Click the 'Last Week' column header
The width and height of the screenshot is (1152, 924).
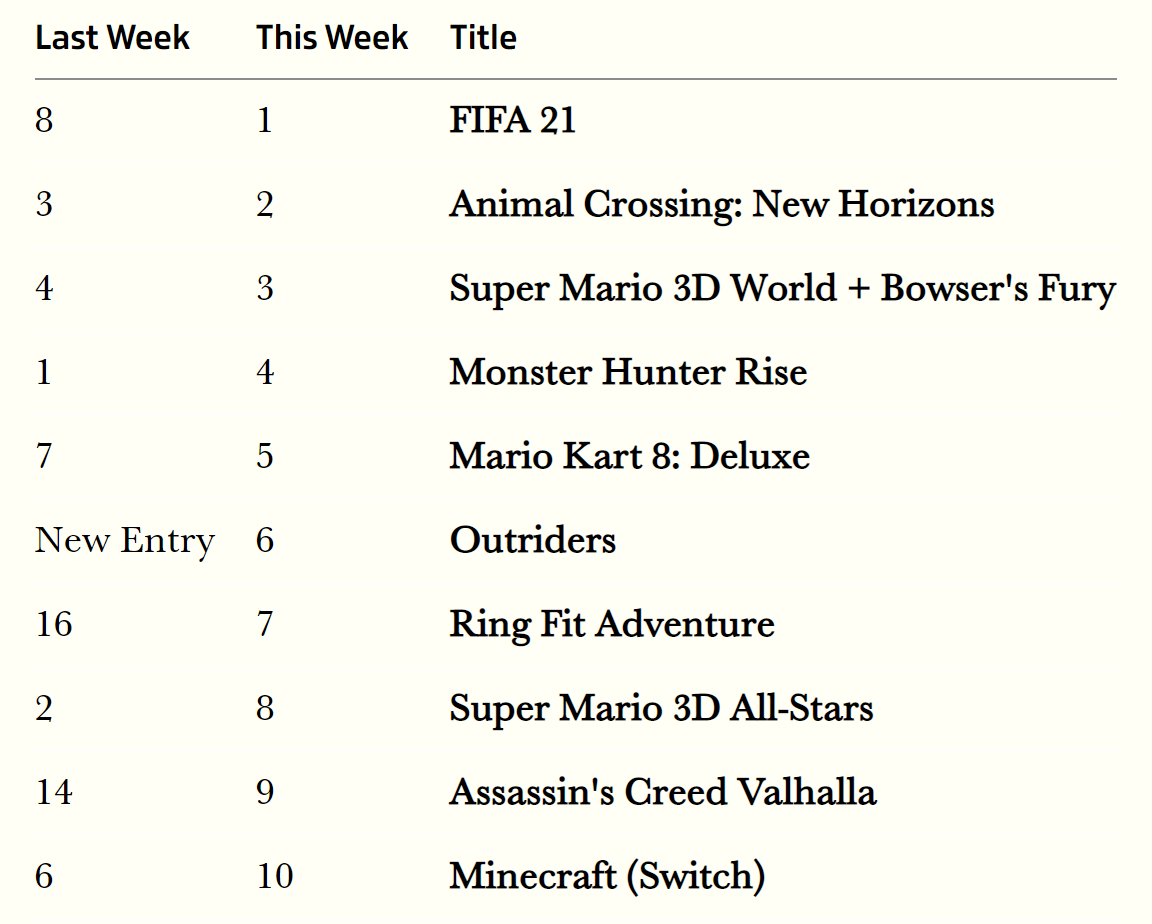point(112,37)
